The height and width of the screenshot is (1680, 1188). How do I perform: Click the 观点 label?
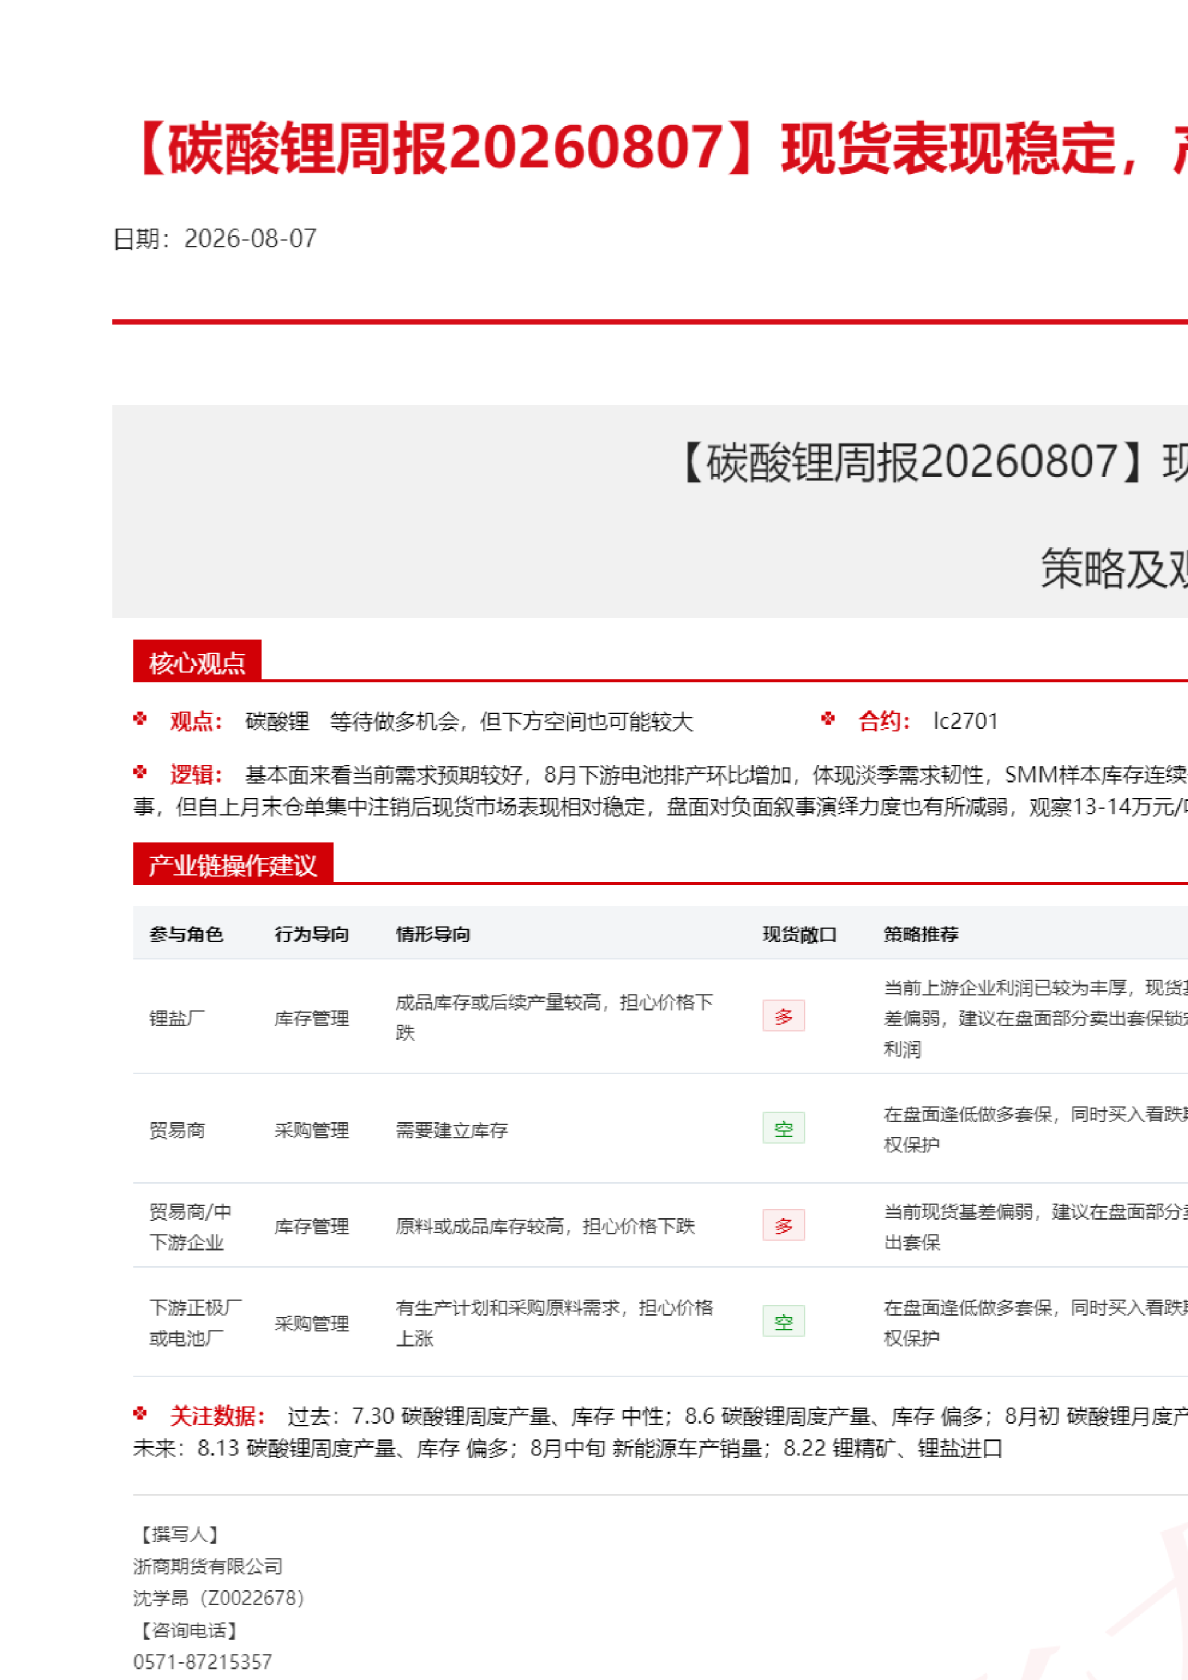(x=195, y=722)
